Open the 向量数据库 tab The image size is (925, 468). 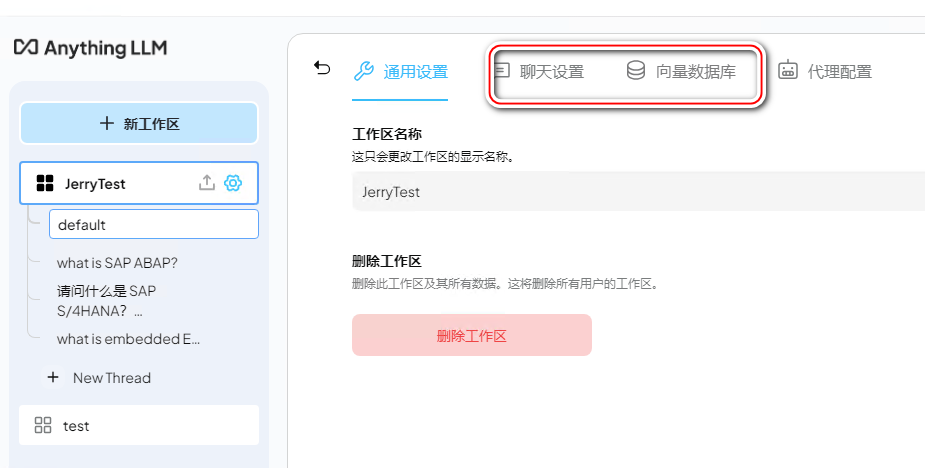pos(681,72)
